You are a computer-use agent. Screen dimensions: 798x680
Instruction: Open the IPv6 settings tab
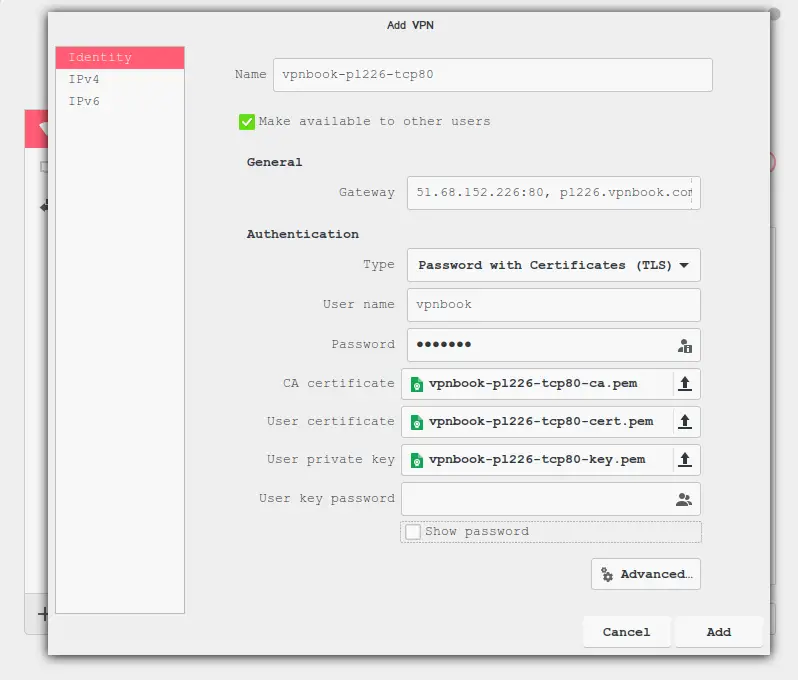point(120,101)
